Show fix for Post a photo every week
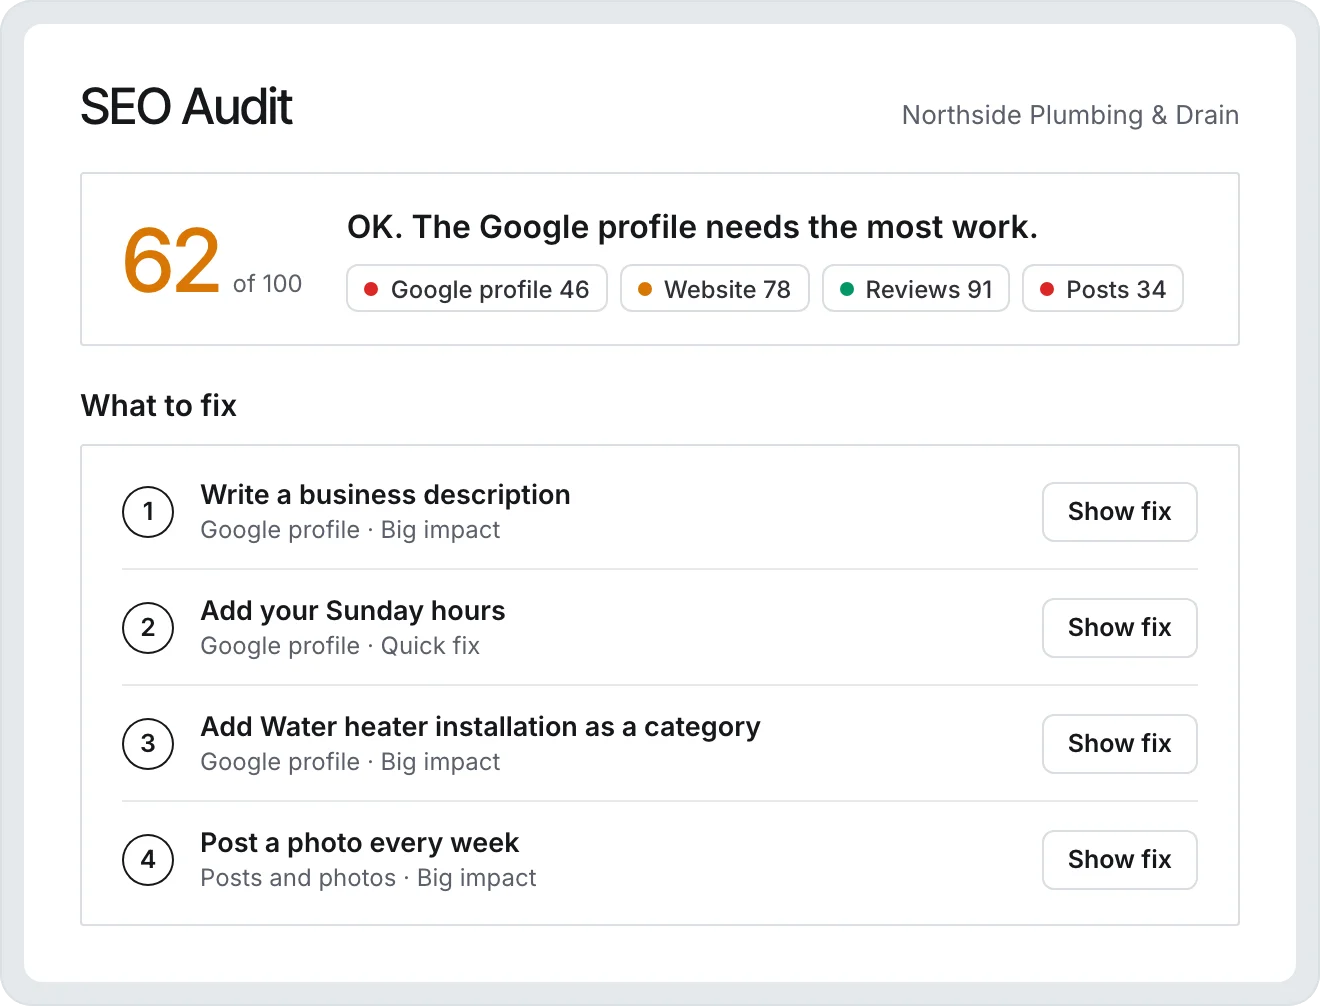This screenshot has width=1320, height=1006. click(x=1119, y=860)
